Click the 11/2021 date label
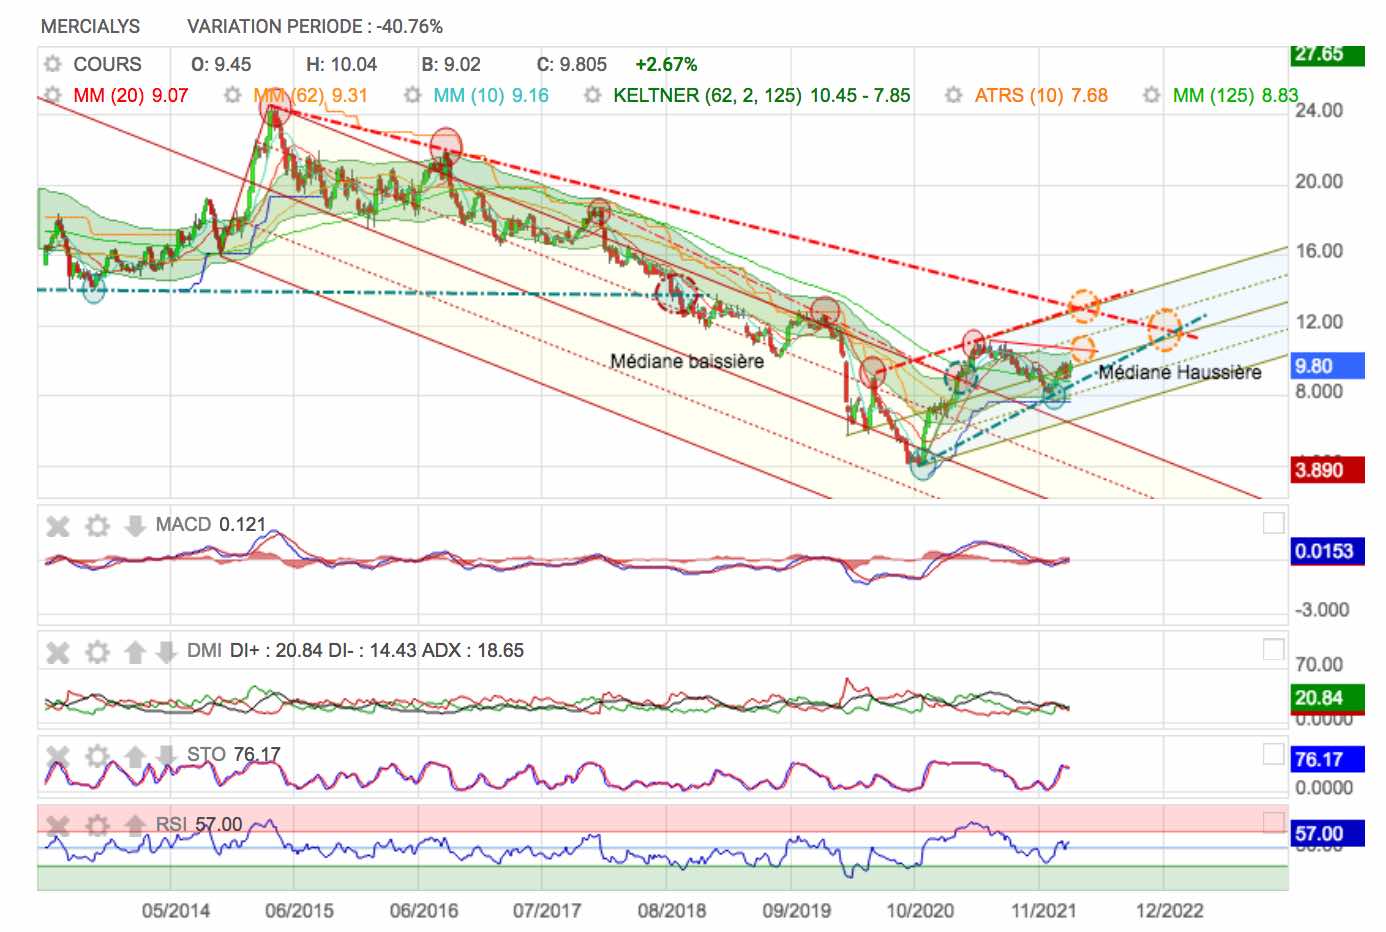 1044,910
